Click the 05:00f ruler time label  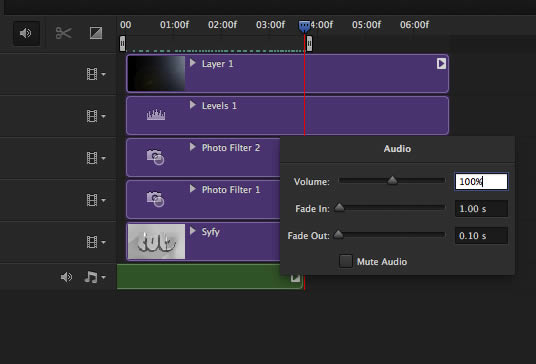366,25
